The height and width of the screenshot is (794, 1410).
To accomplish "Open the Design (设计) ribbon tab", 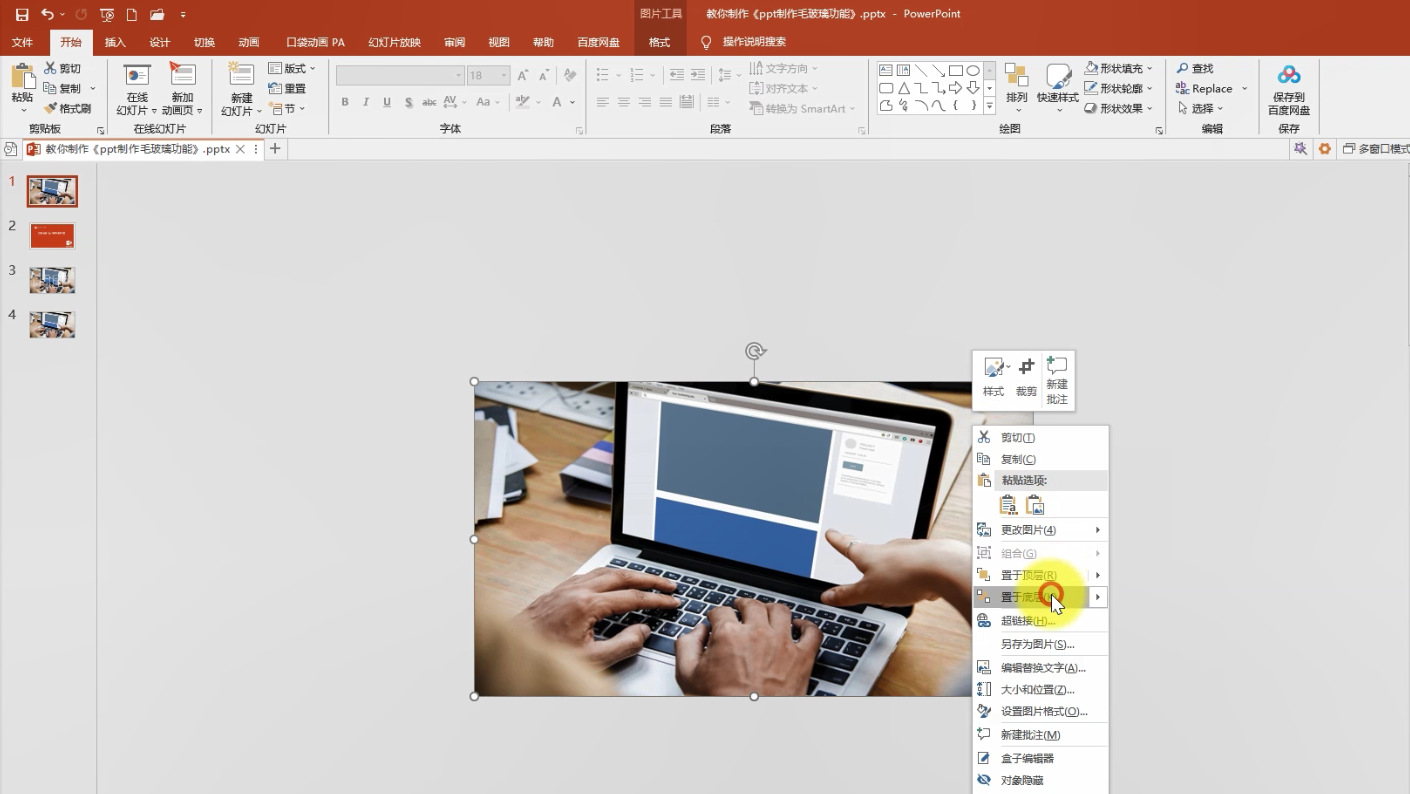I will (x=160, y=42).
